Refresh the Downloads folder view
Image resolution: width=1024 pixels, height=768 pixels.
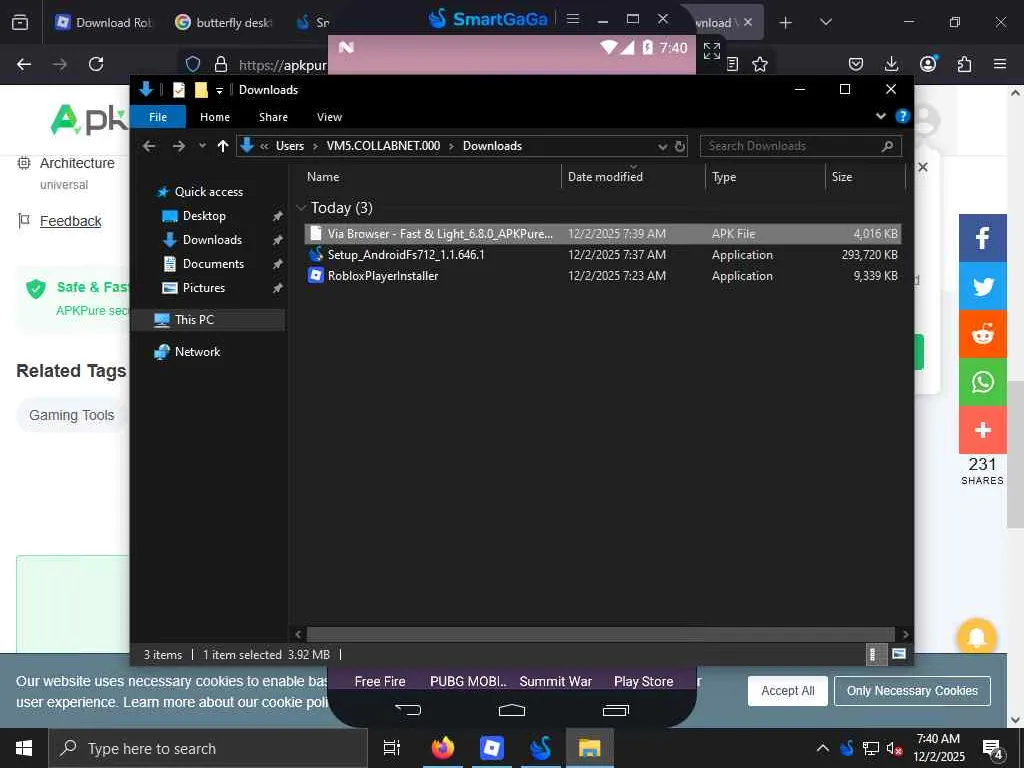pyautogui.click(x=680, y=146)
